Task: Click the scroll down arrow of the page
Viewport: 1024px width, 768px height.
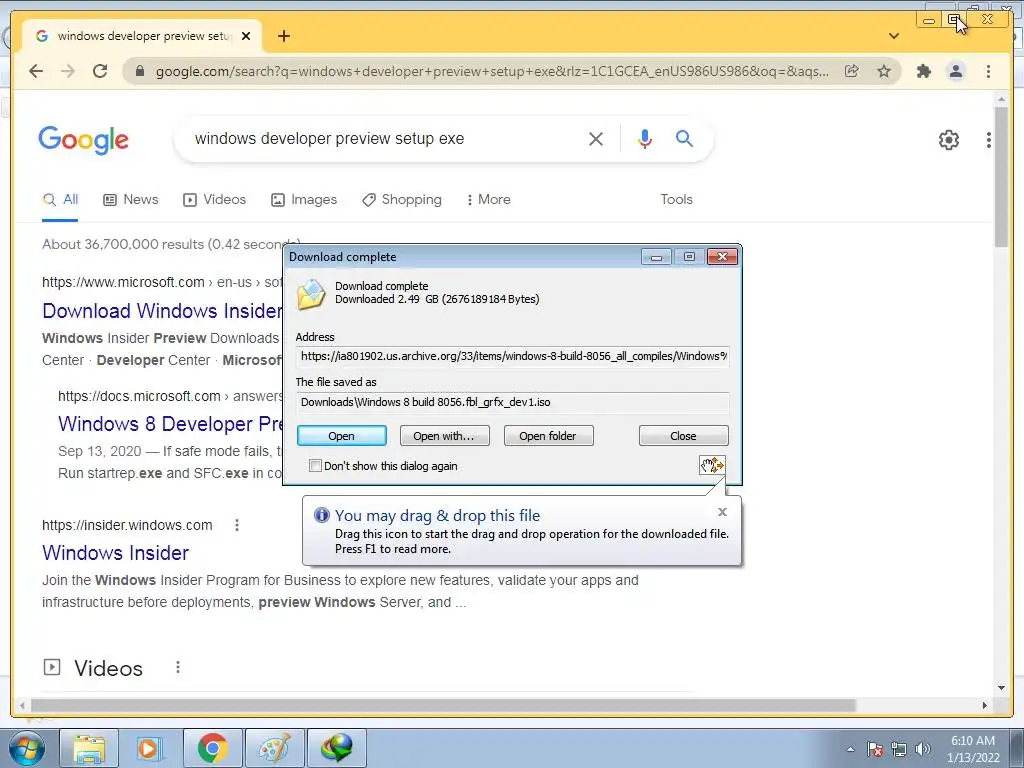Action: [1002, 688]
